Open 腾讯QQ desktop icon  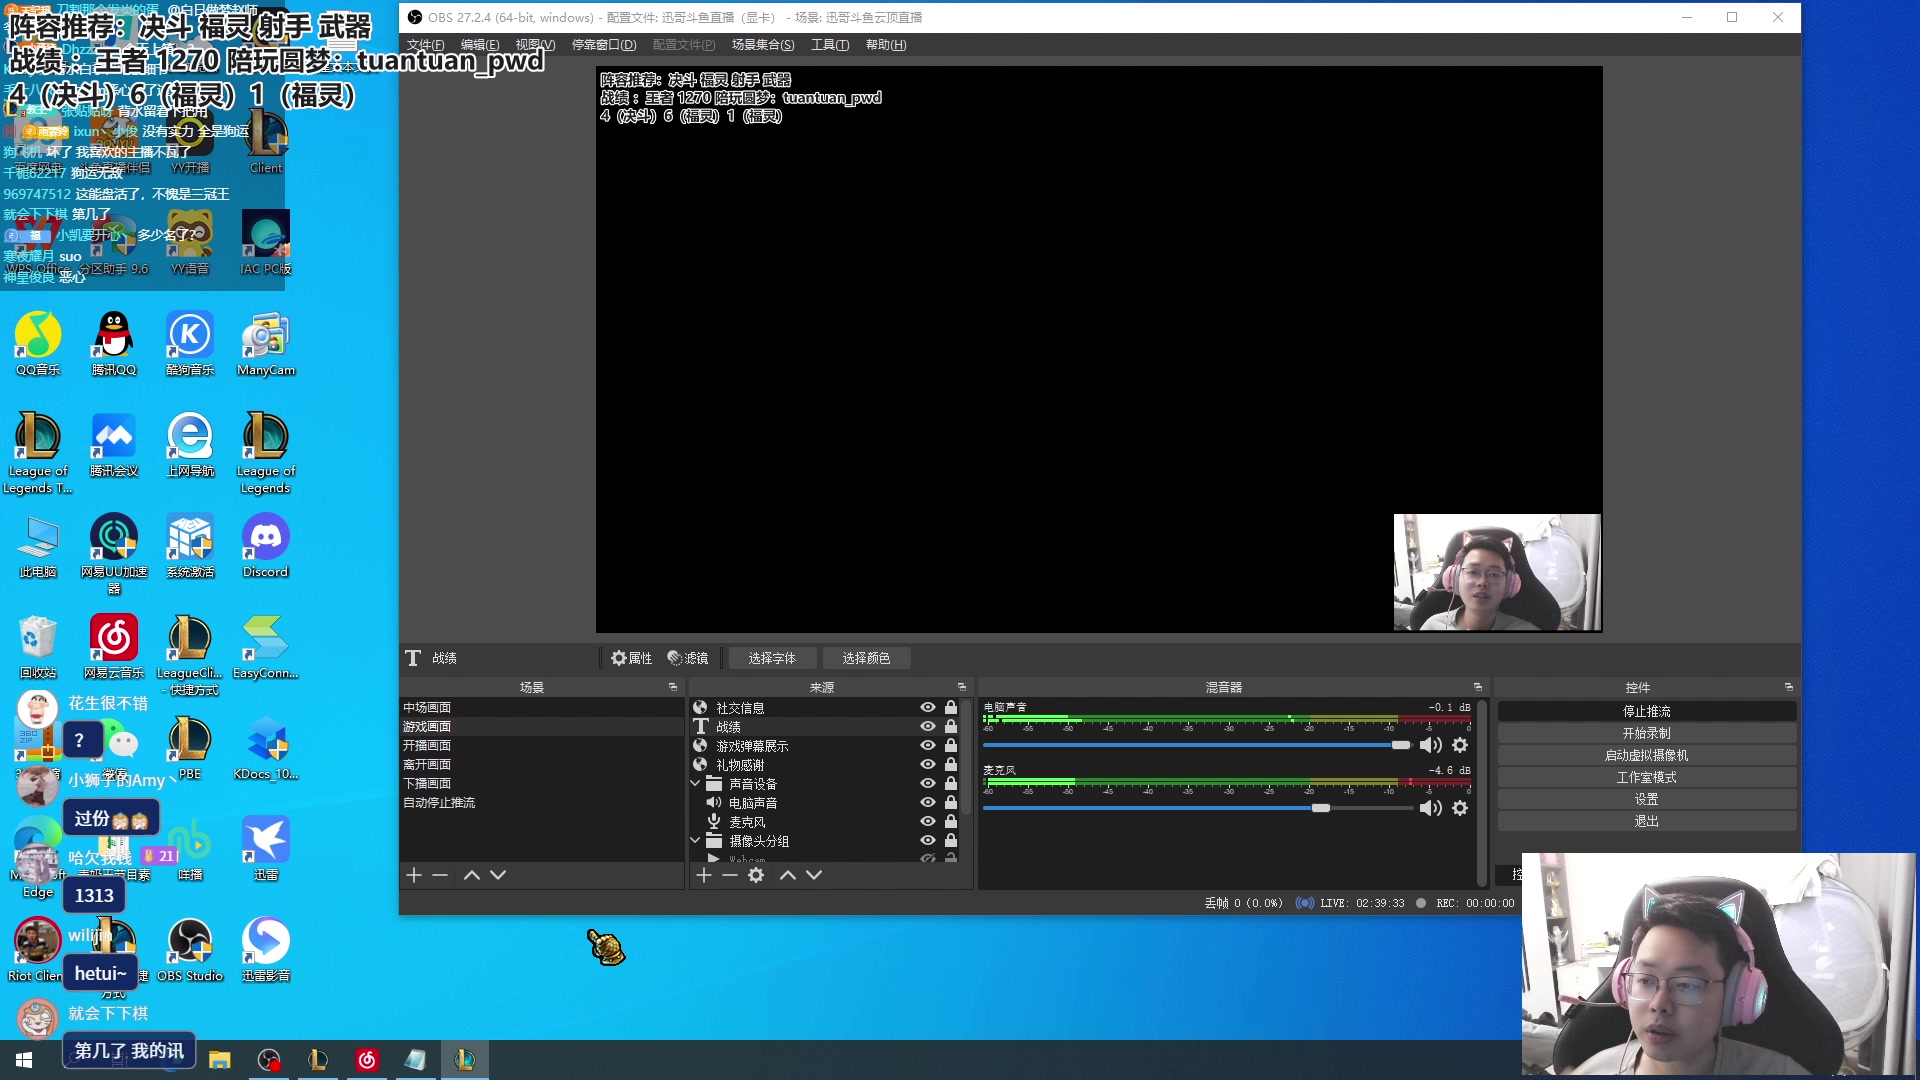coord(114,344)
